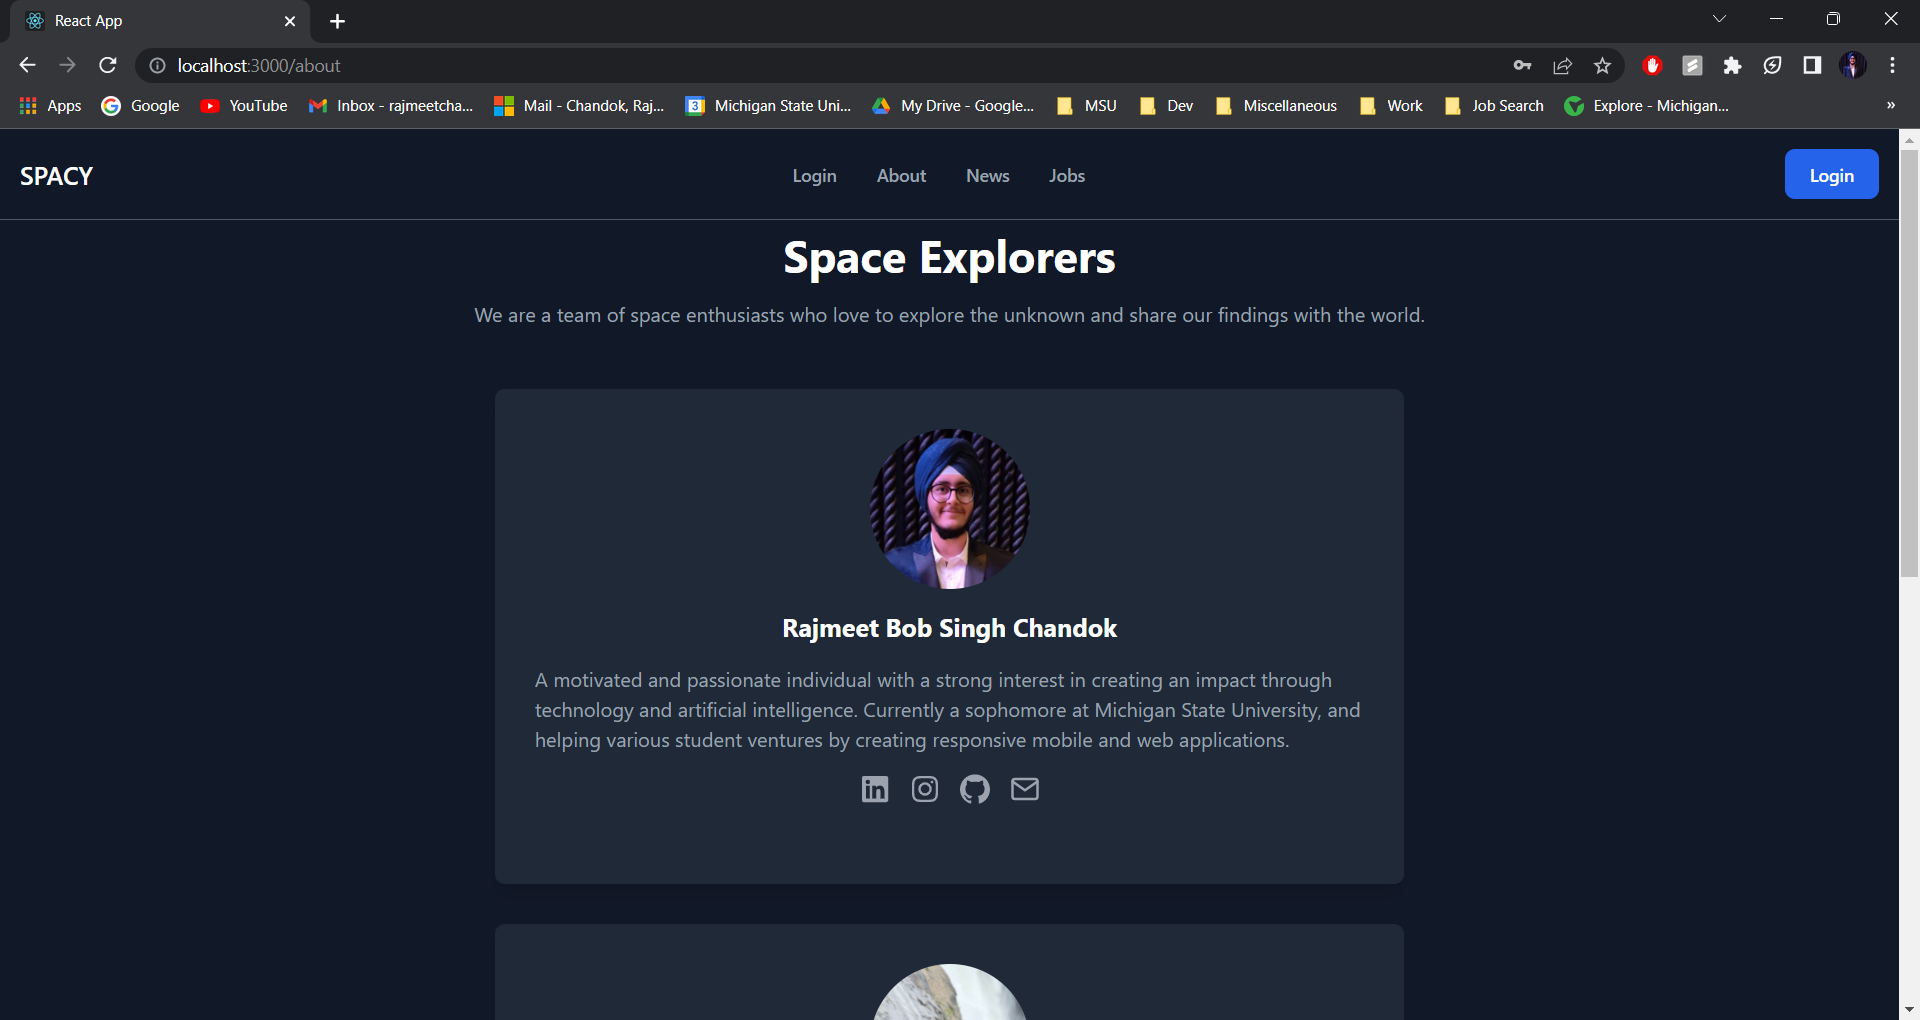Click the 'A motivated and passionate individual' bio
The width and height of the screenshot is (1920, 1020).
tap(947, 710)
